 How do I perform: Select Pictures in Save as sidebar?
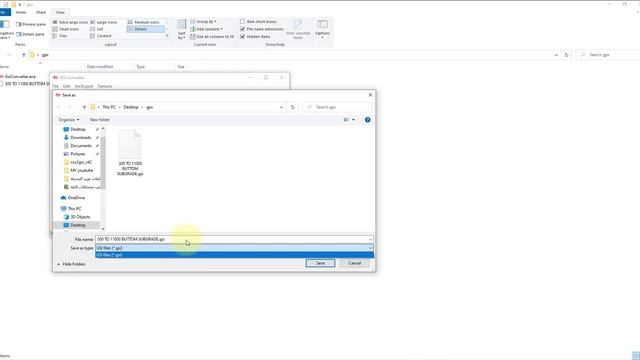(x=78, y=154)
